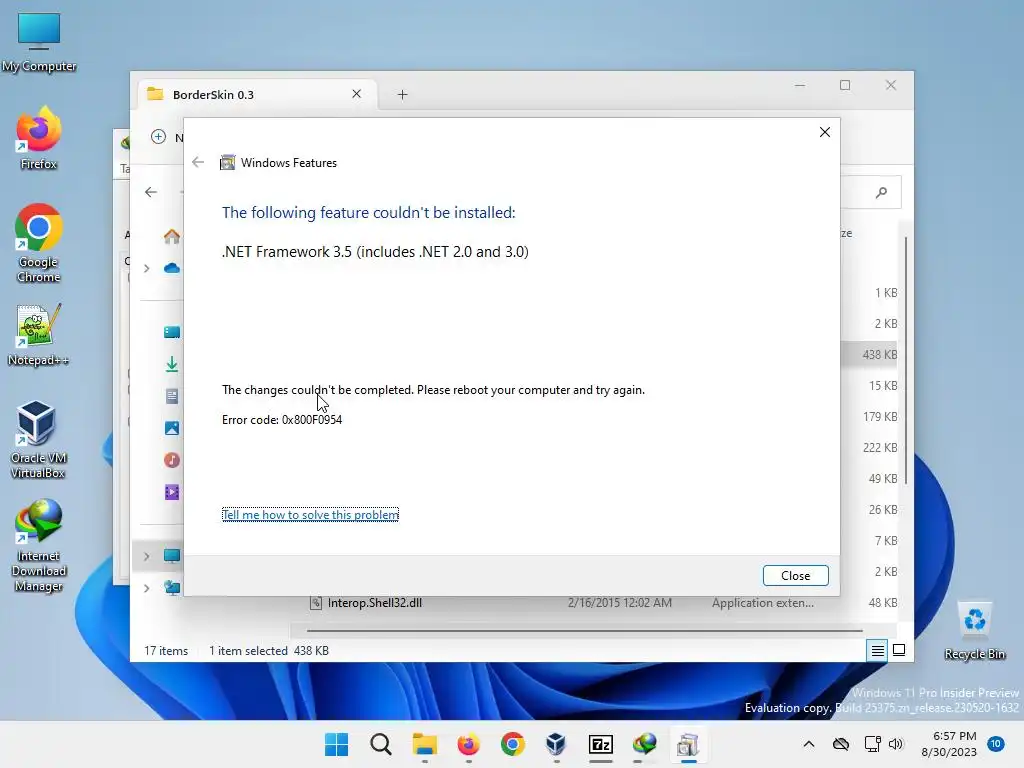The height and width of the screenshot is (768, 1024).
Task: Expand the OneDrive node chevron
Action: 147,268
